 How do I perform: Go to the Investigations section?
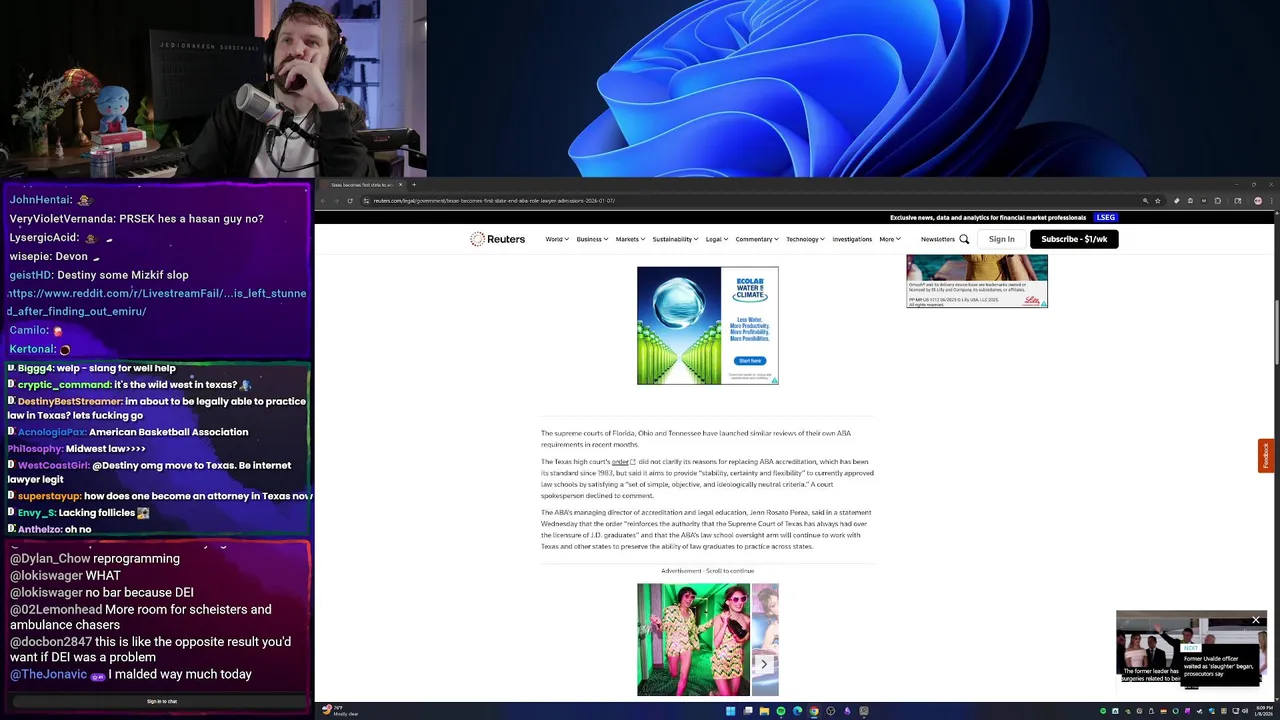click(x=852, y=239)
